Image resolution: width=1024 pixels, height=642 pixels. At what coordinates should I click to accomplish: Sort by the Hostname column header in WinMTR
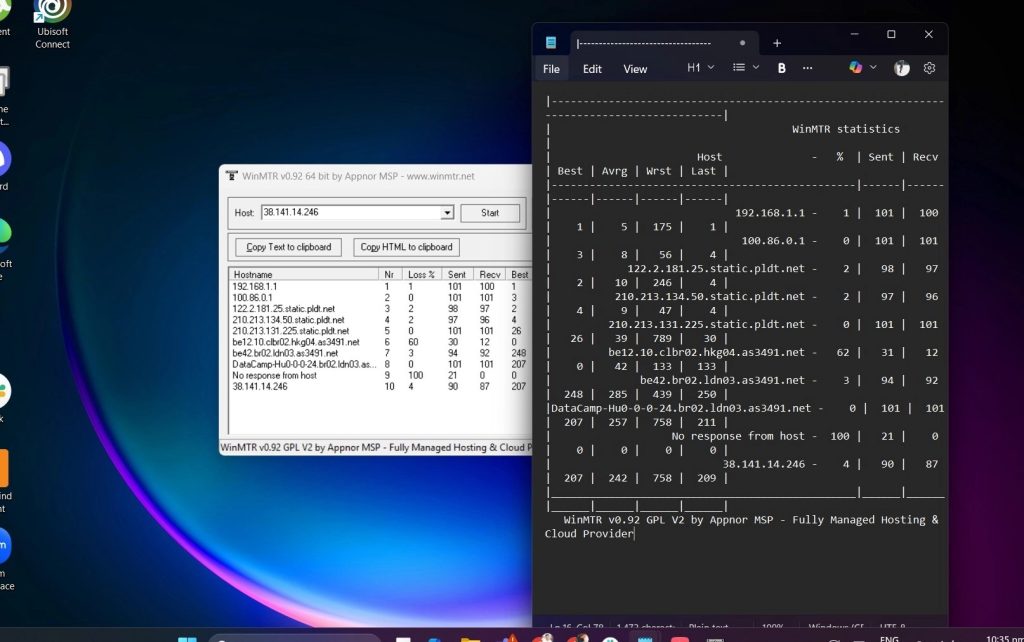[x=304, y=274]
